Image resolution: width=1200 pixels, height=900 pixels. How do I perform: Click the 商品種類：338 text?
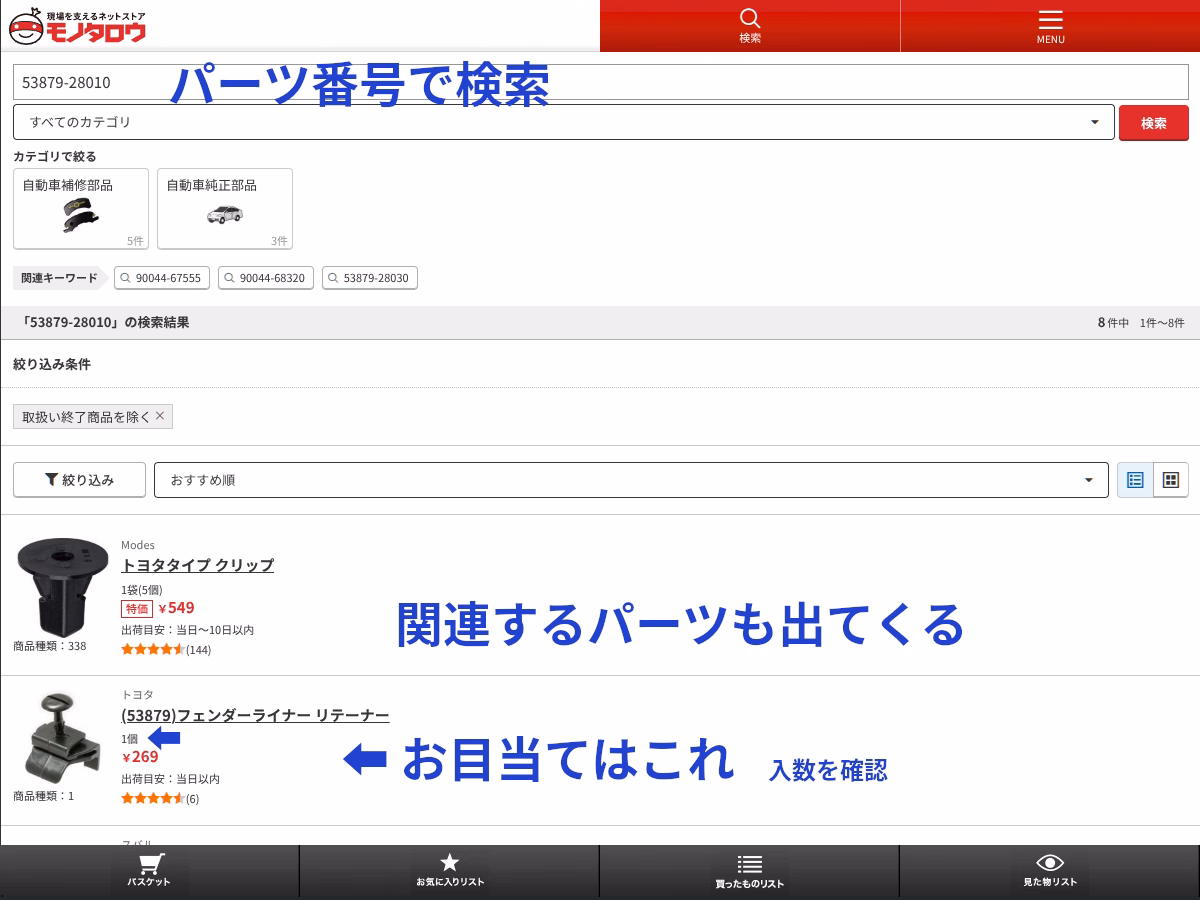pyautogui.click(x=50, y=646)
